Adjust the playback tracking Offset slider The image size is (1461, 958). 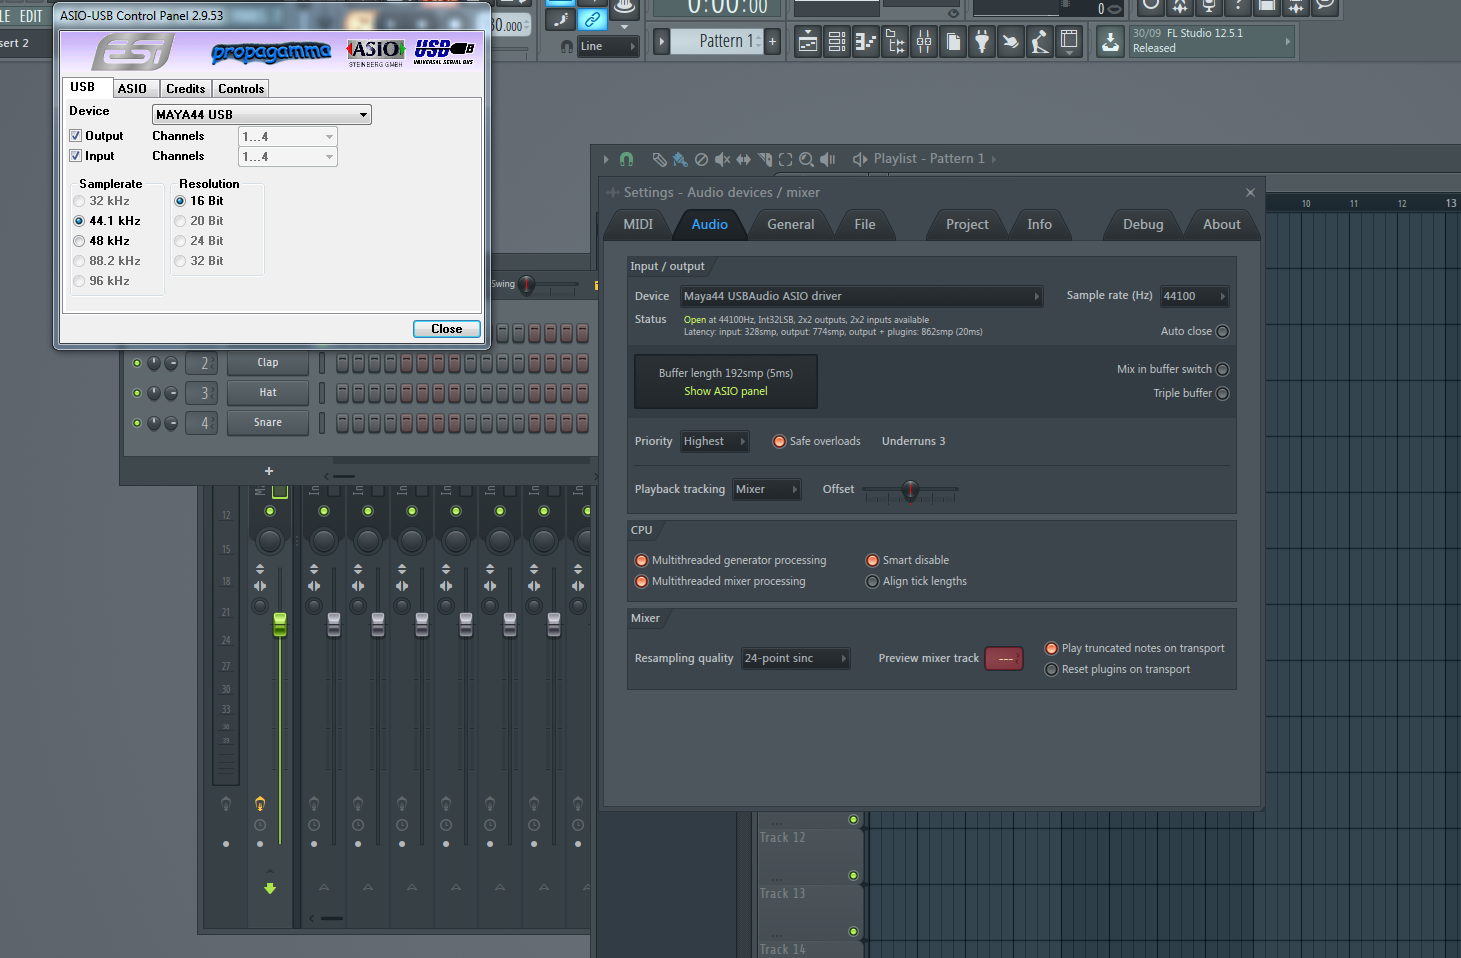(910, 490)
